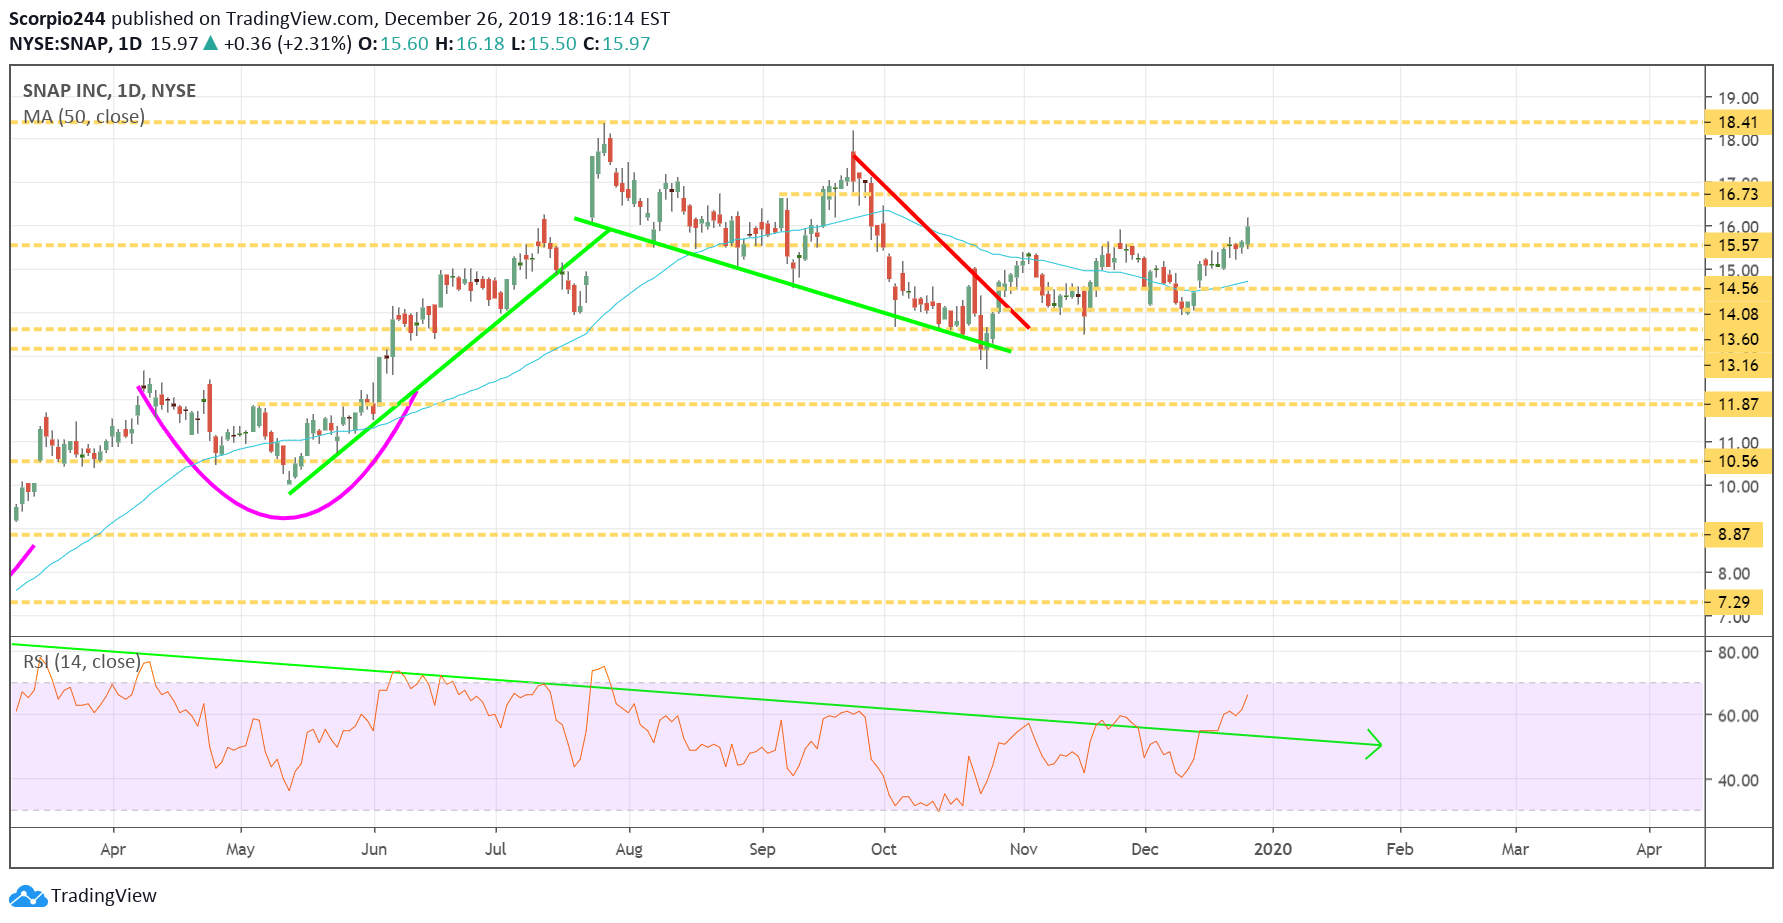
Task: Click the SNAP INC, 1D, NYSE chart title
Action: [x=109, y=90]
